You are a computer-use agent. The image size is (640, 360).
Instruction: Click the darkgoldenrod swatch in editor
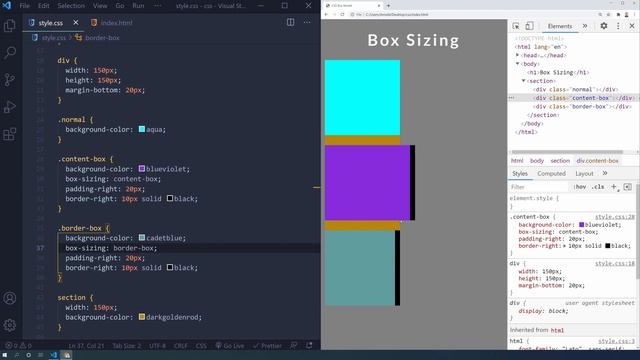click(142, 317)
